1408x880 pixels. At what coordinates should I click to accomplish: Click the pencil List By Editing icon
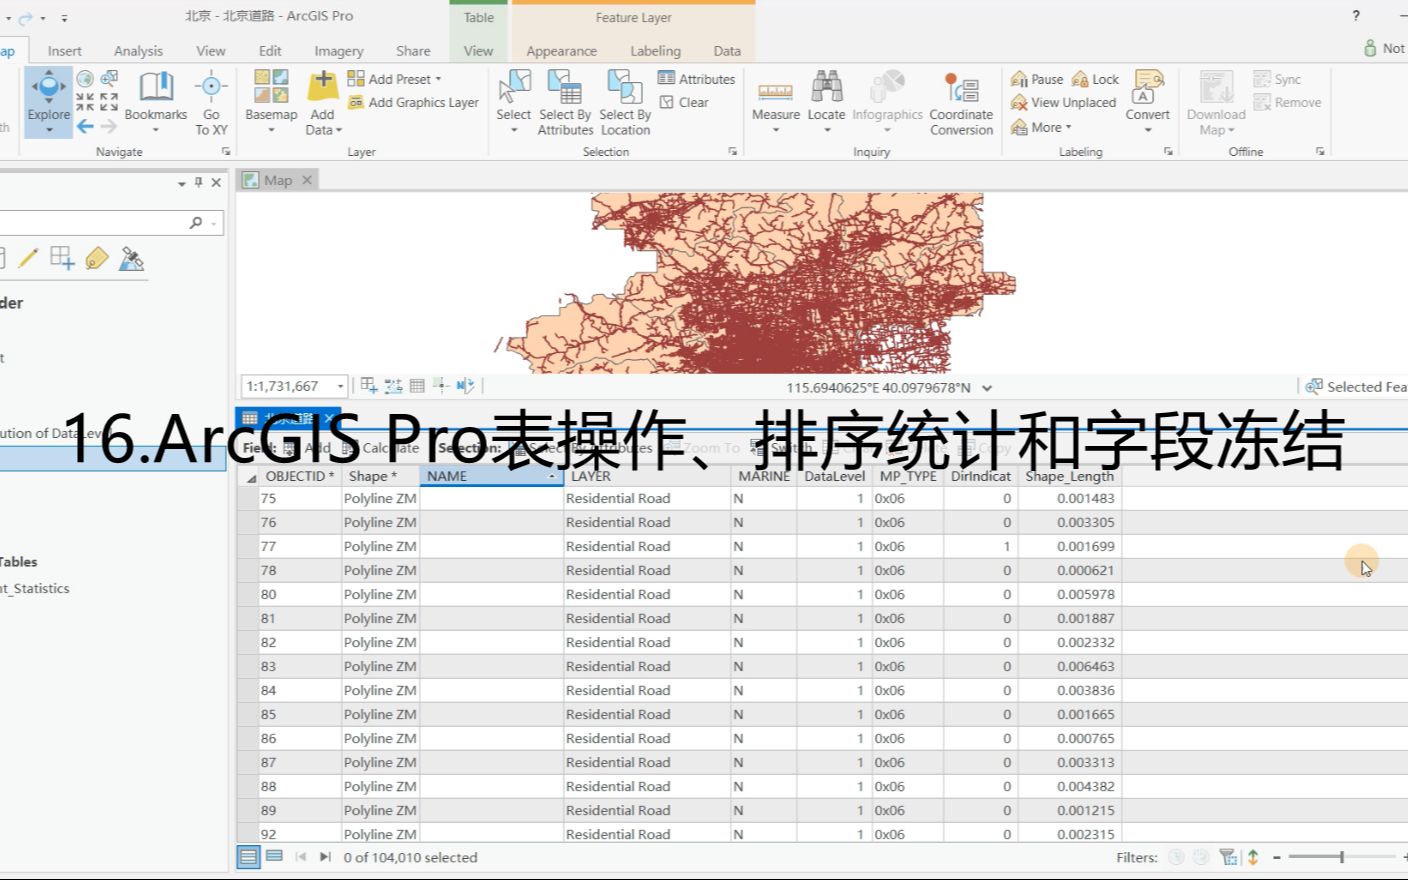click(28, 258)
